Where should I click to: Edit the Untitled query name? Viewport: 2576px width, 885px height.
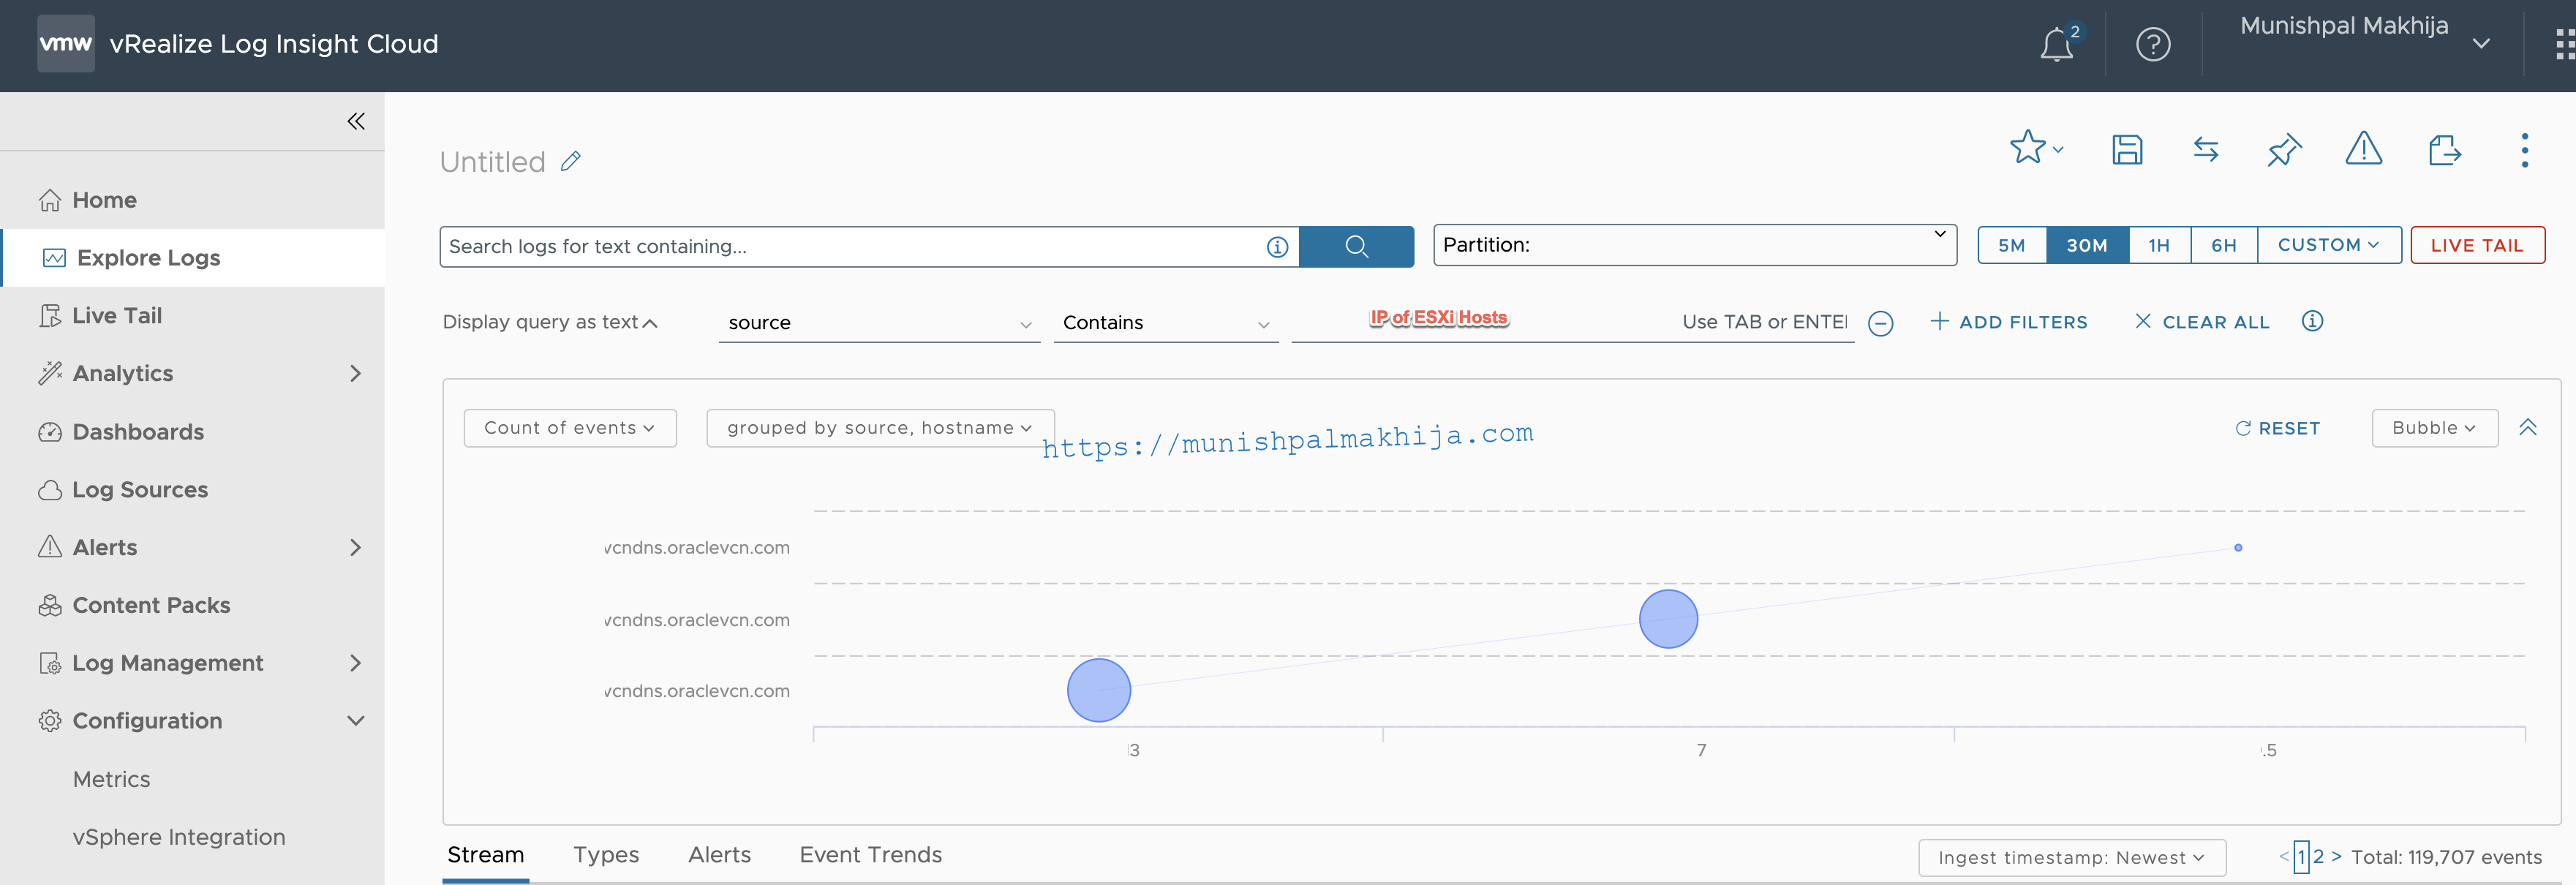(x=571, y=161)
